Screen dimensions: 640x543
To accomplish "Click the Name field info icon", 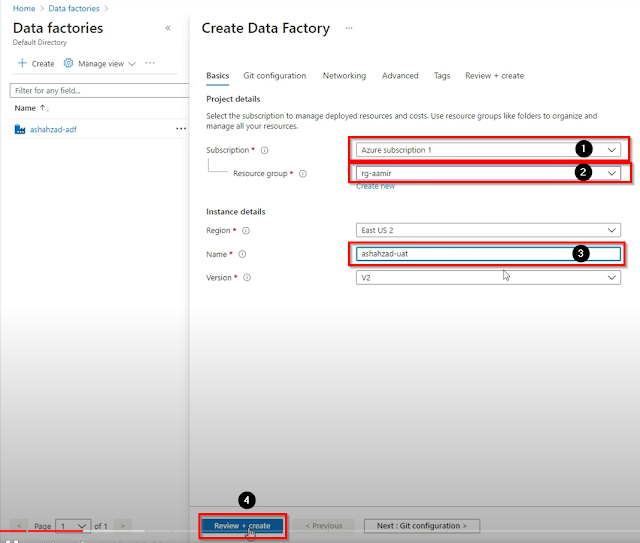I will (242, 254).
